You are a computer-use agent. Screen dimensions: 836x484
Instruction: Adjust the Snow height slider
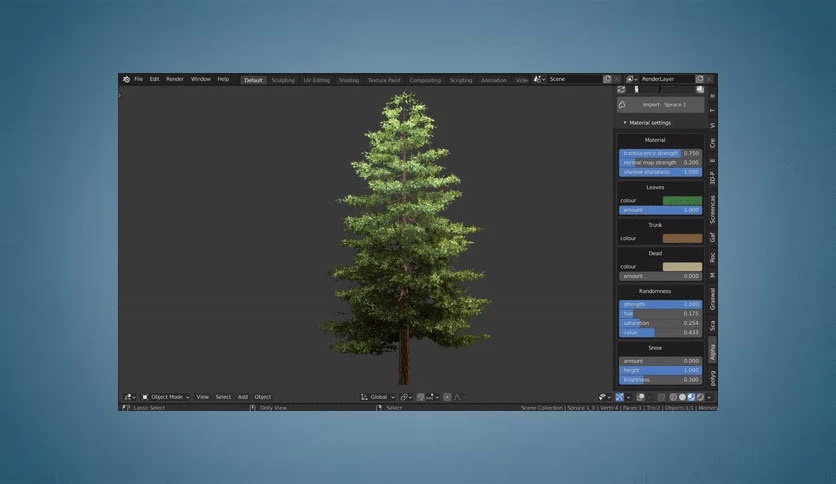tap(660, 370)
